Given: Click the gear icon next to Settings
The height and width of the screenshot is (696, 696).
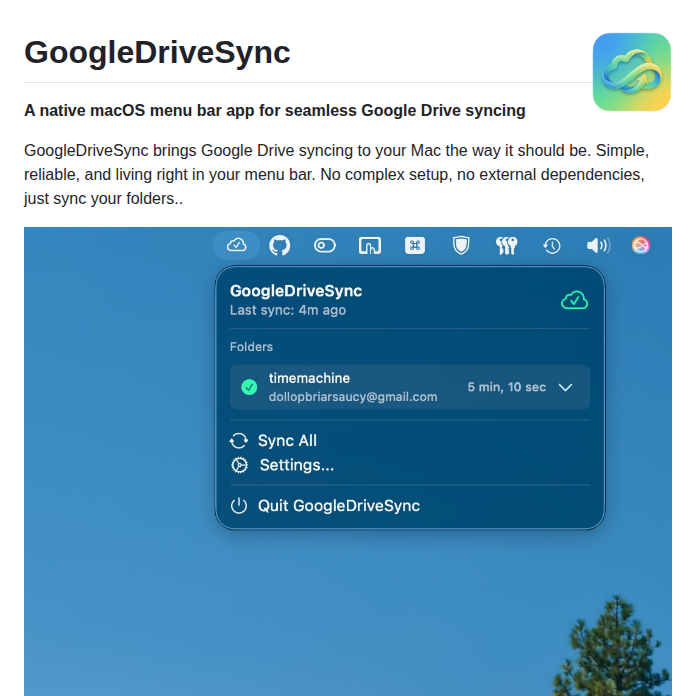Looking at the screenshot, I should [x=240, y=465].
